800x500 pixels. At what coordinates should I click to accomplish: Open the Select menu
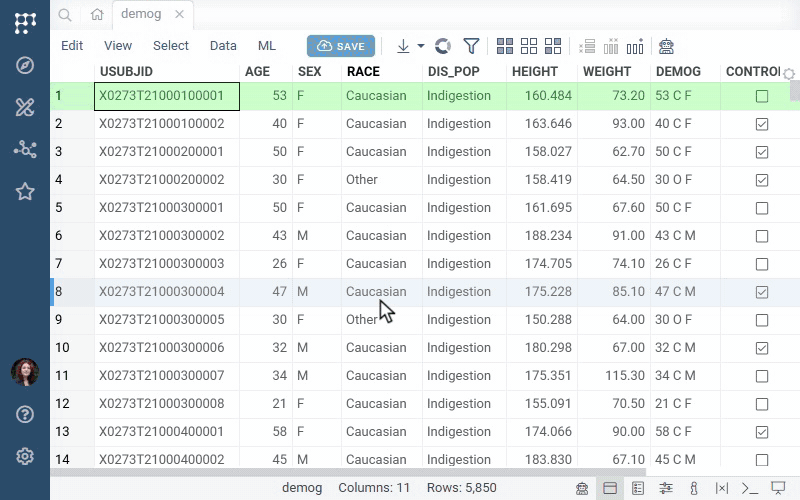point(170,46)
